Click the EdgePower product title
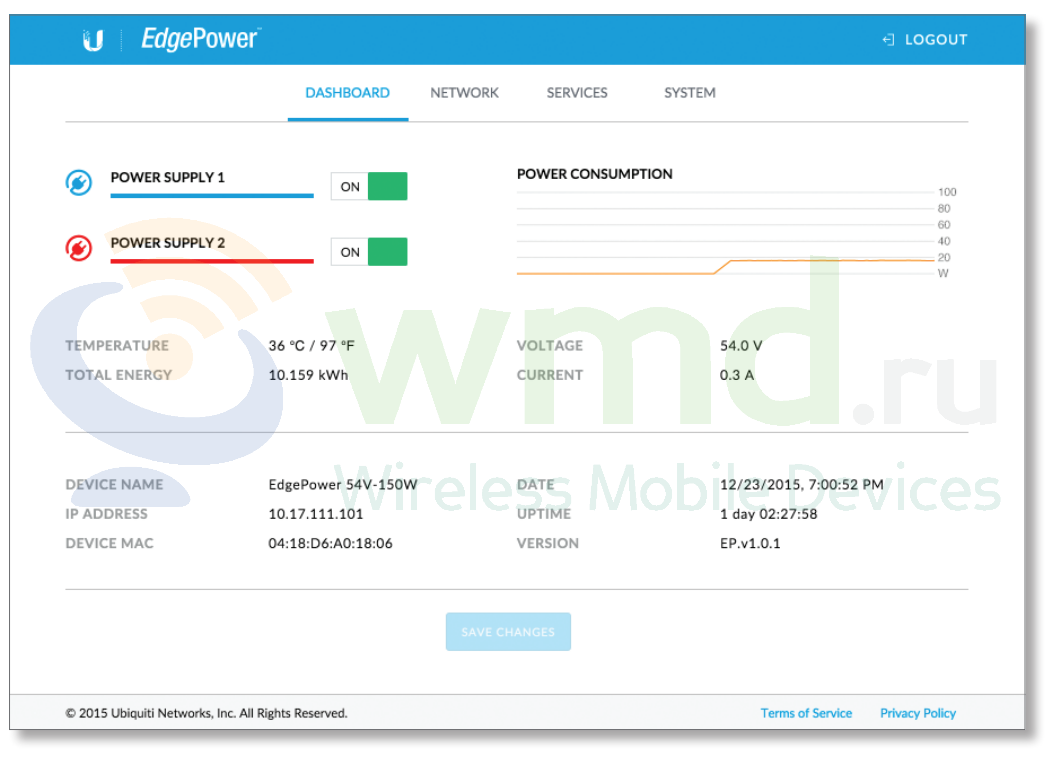 click(x=200, y=39)
